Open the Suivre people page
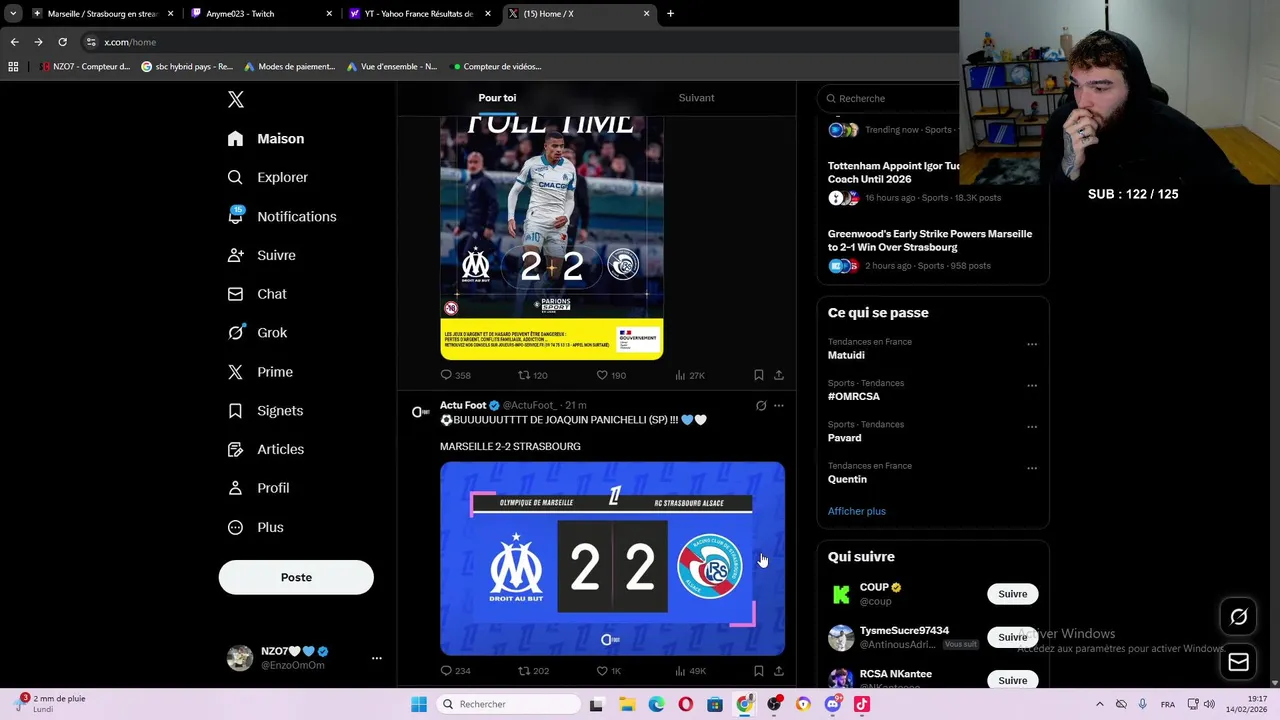Screen dimensions: 1280x720 click(x=261, y=255)
